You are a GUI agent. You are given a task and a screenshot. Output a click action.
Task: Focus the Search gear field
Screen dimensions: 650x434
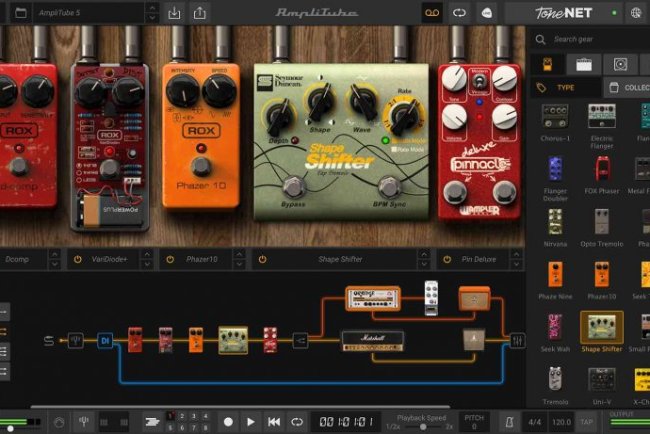click(591, 39)
